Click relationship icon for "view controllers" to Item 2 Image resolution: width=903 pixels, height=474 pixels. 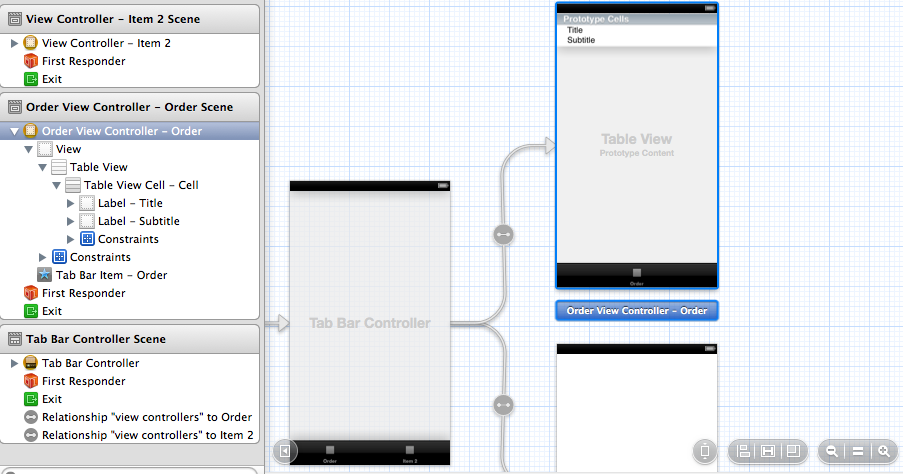coord(31,435)
